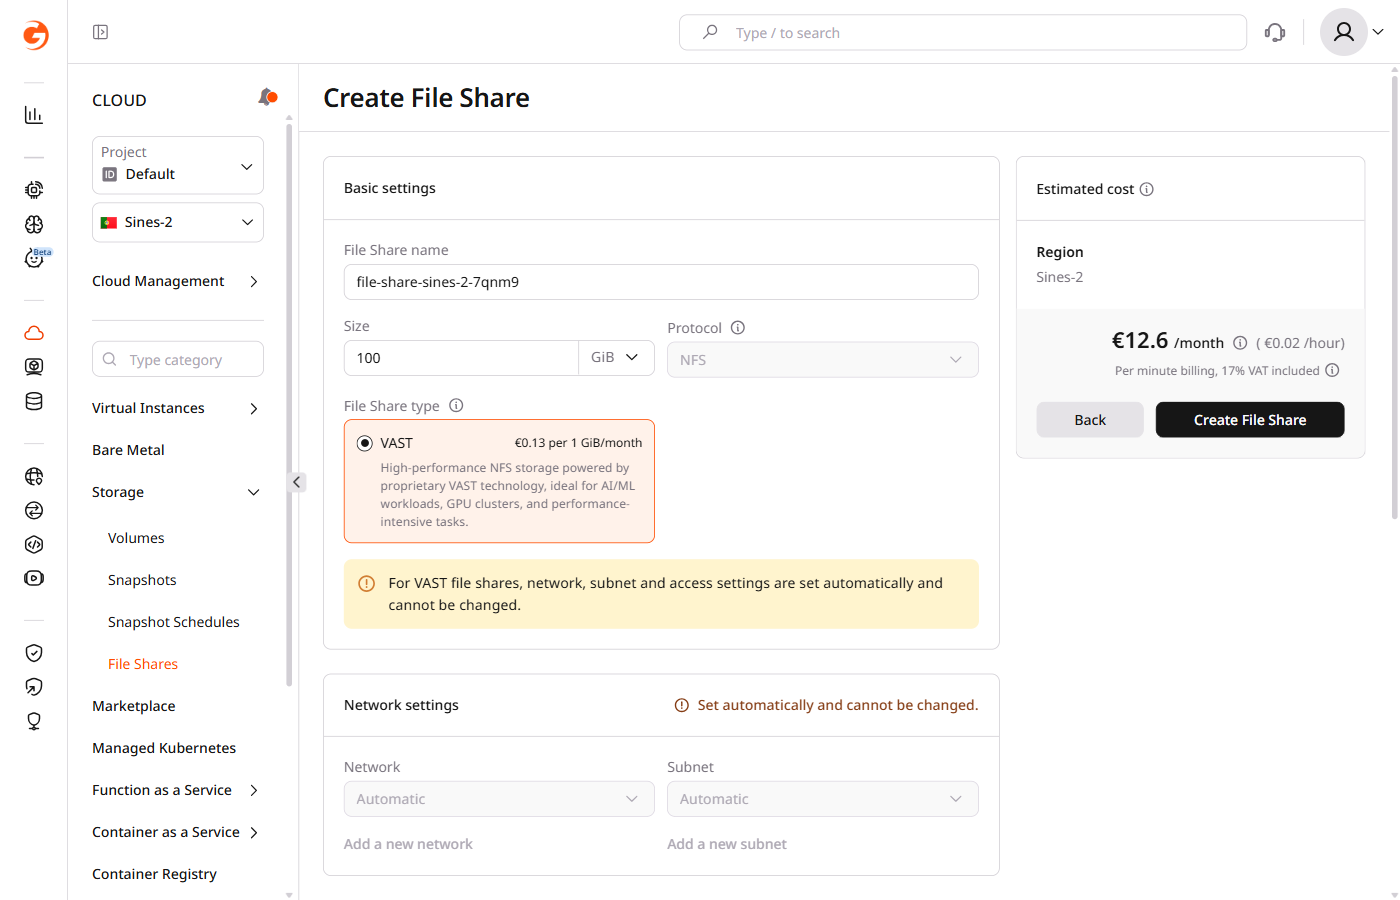Open the video play sidebar icon

[x=34, y=578]
